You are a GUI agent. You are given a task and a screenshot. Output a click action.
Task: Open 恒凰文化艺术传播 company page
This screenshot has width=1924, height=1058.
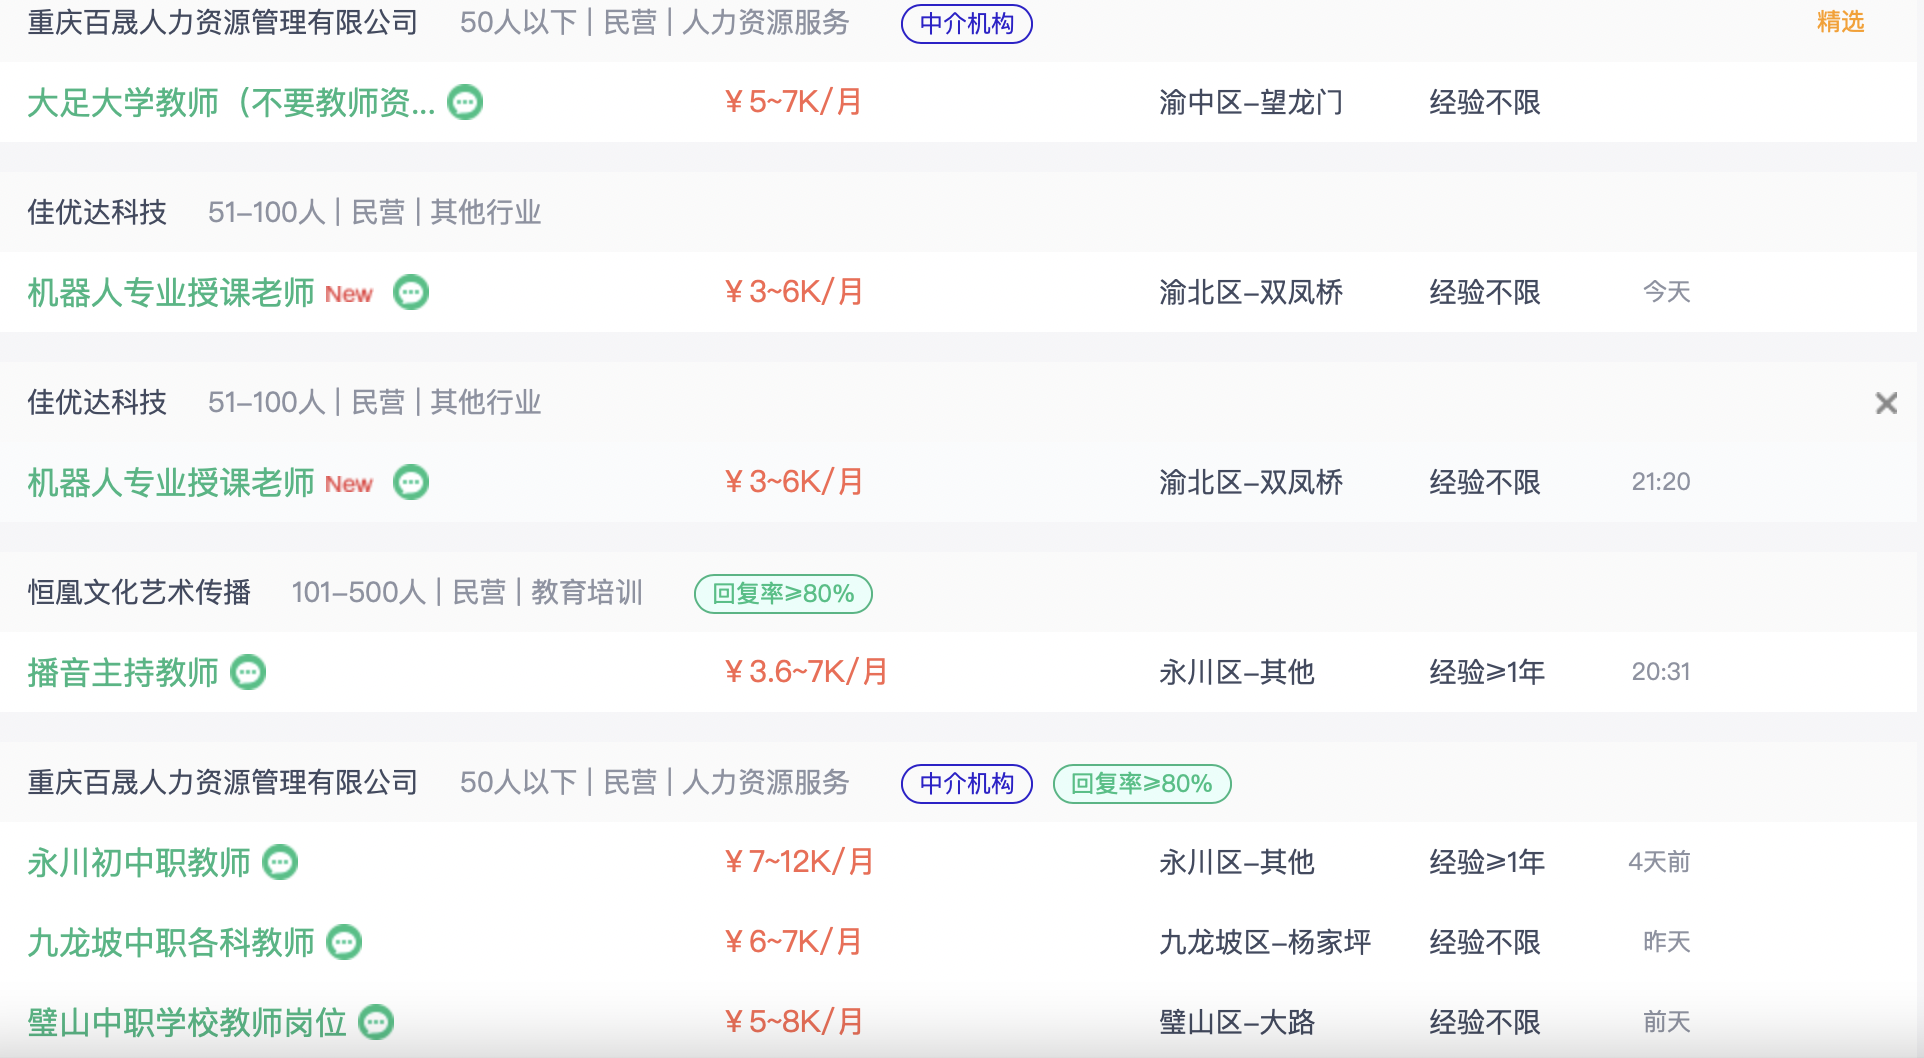(139, 592)
